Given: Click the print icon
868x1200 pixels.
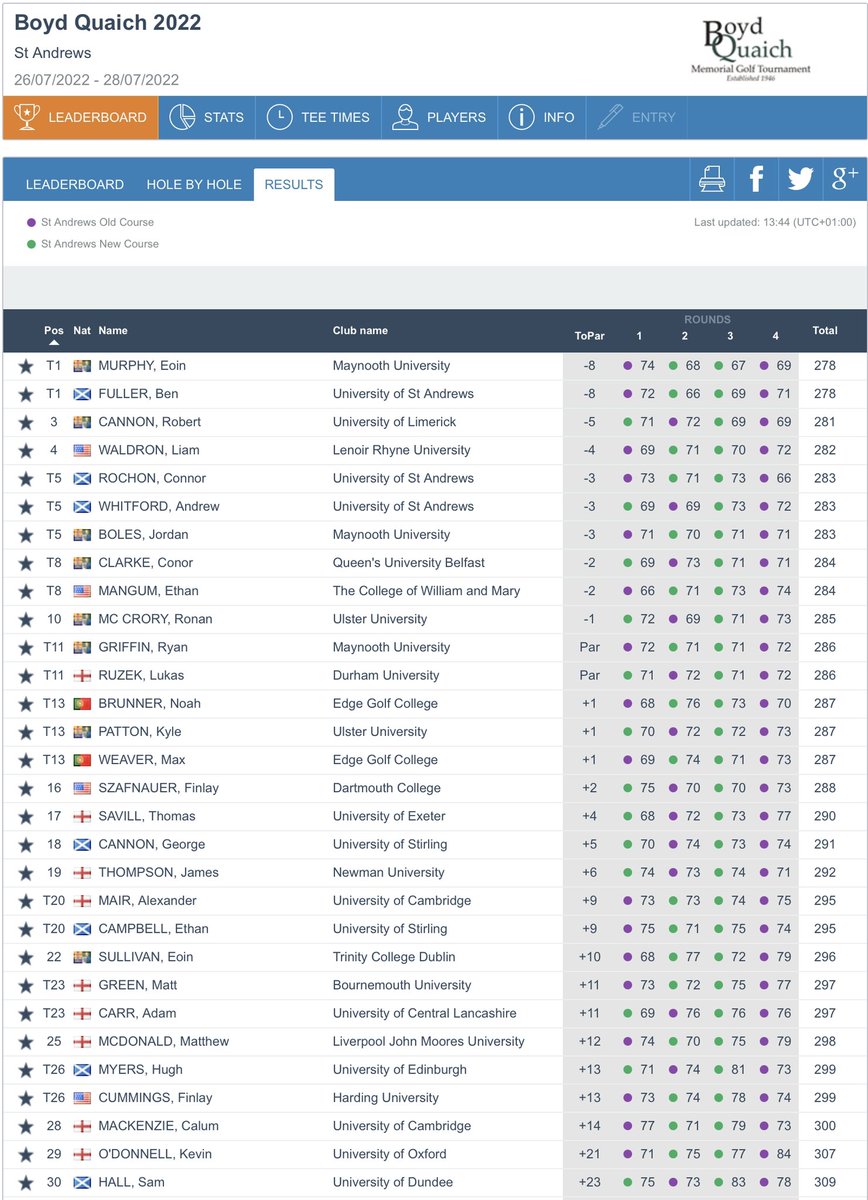Looking at the screenshot, I should click(712, 180).
